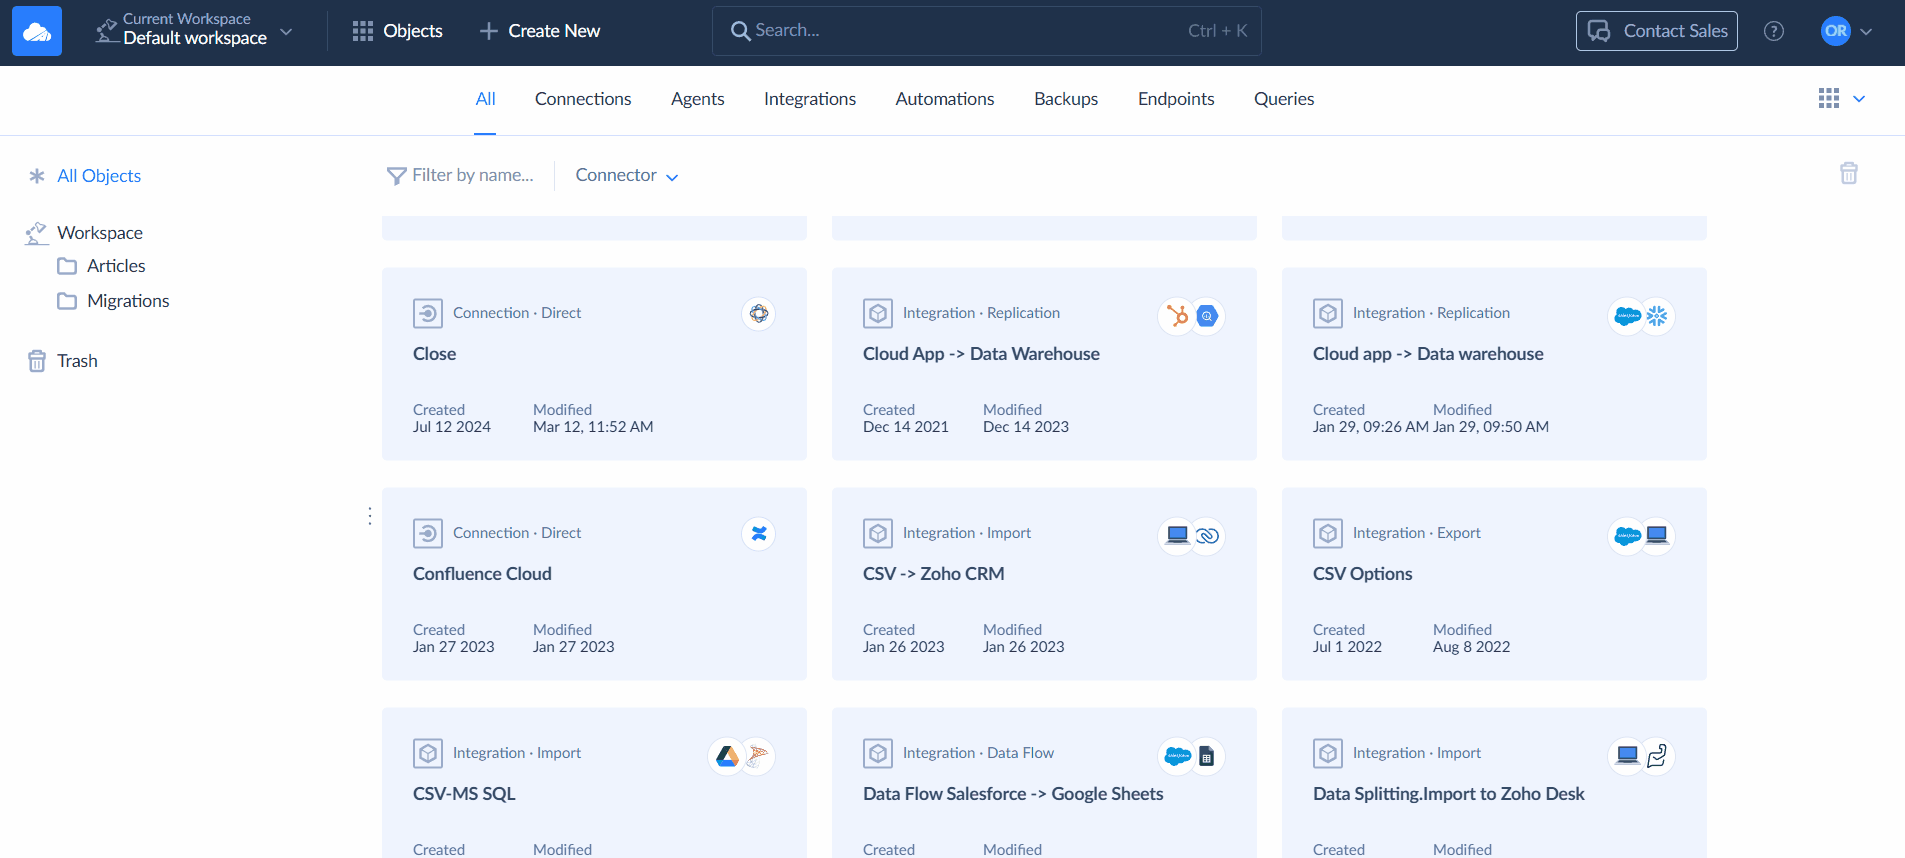The image size is (1905, 858).
Task: Open the three-dot menu beside Confluence Cloud card
Action: pos(370,516)
